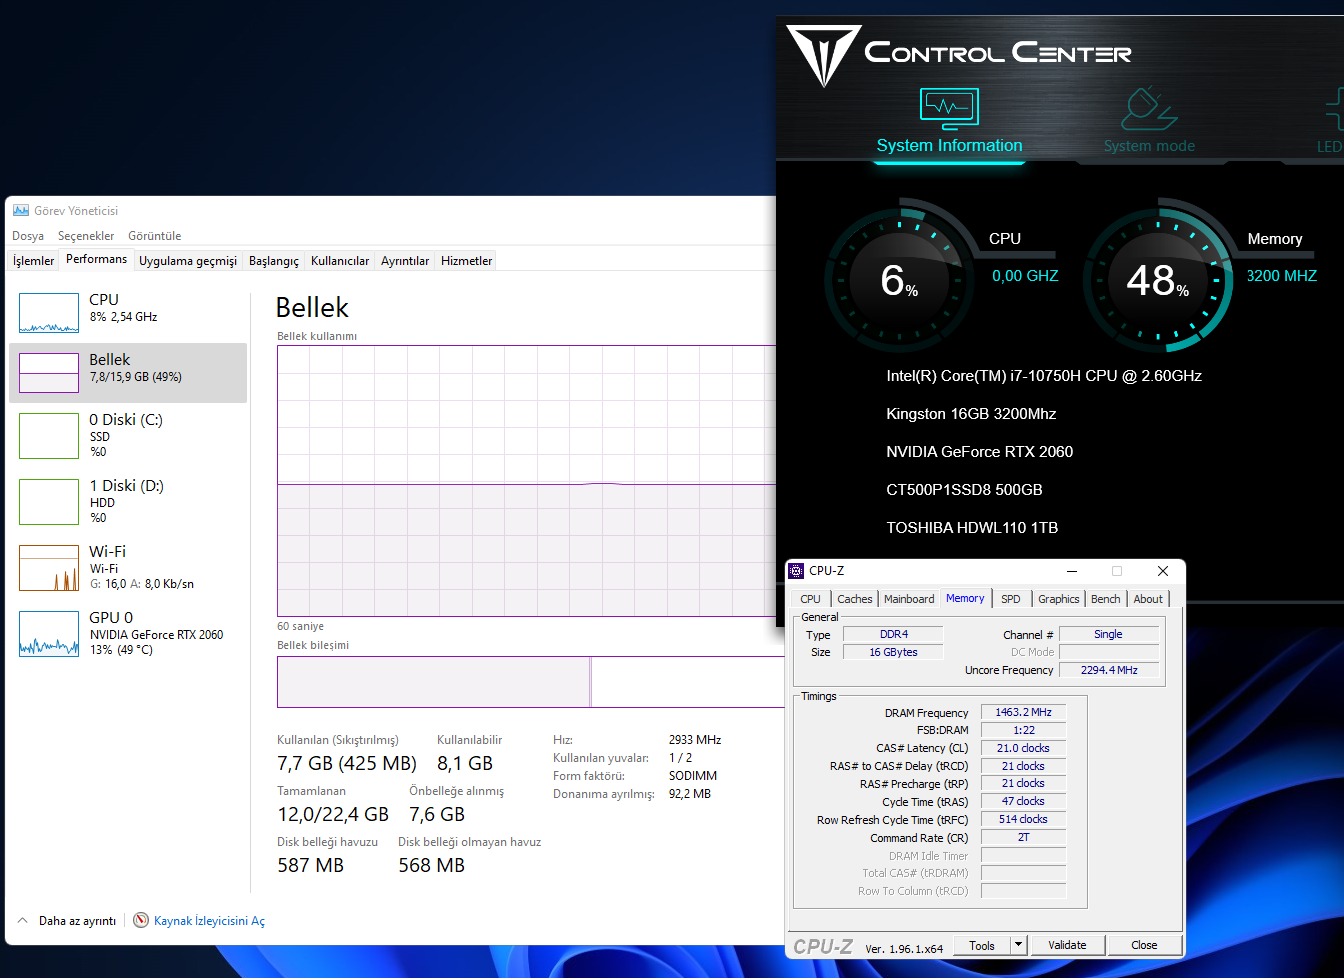Click Command Rate 2T value

click(x=1023, y=837)
